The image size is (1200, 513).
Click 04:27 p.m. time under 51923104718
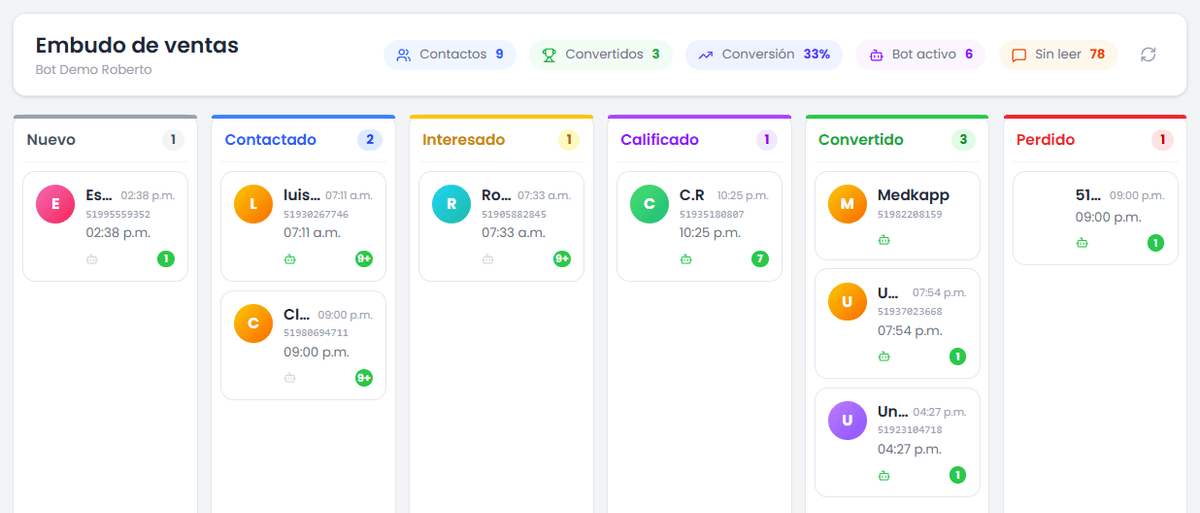pos(910,449)
